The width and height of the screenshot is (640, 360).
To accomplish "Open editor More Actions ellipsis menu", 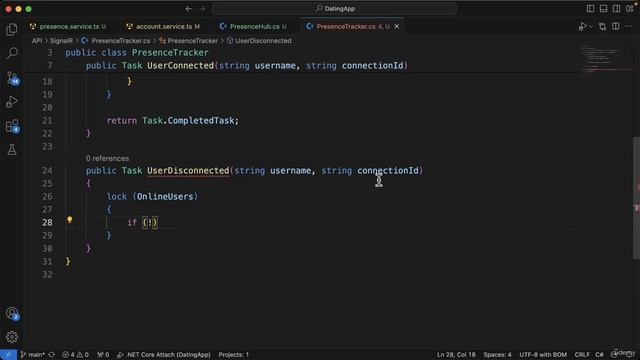I will (629, 27).
